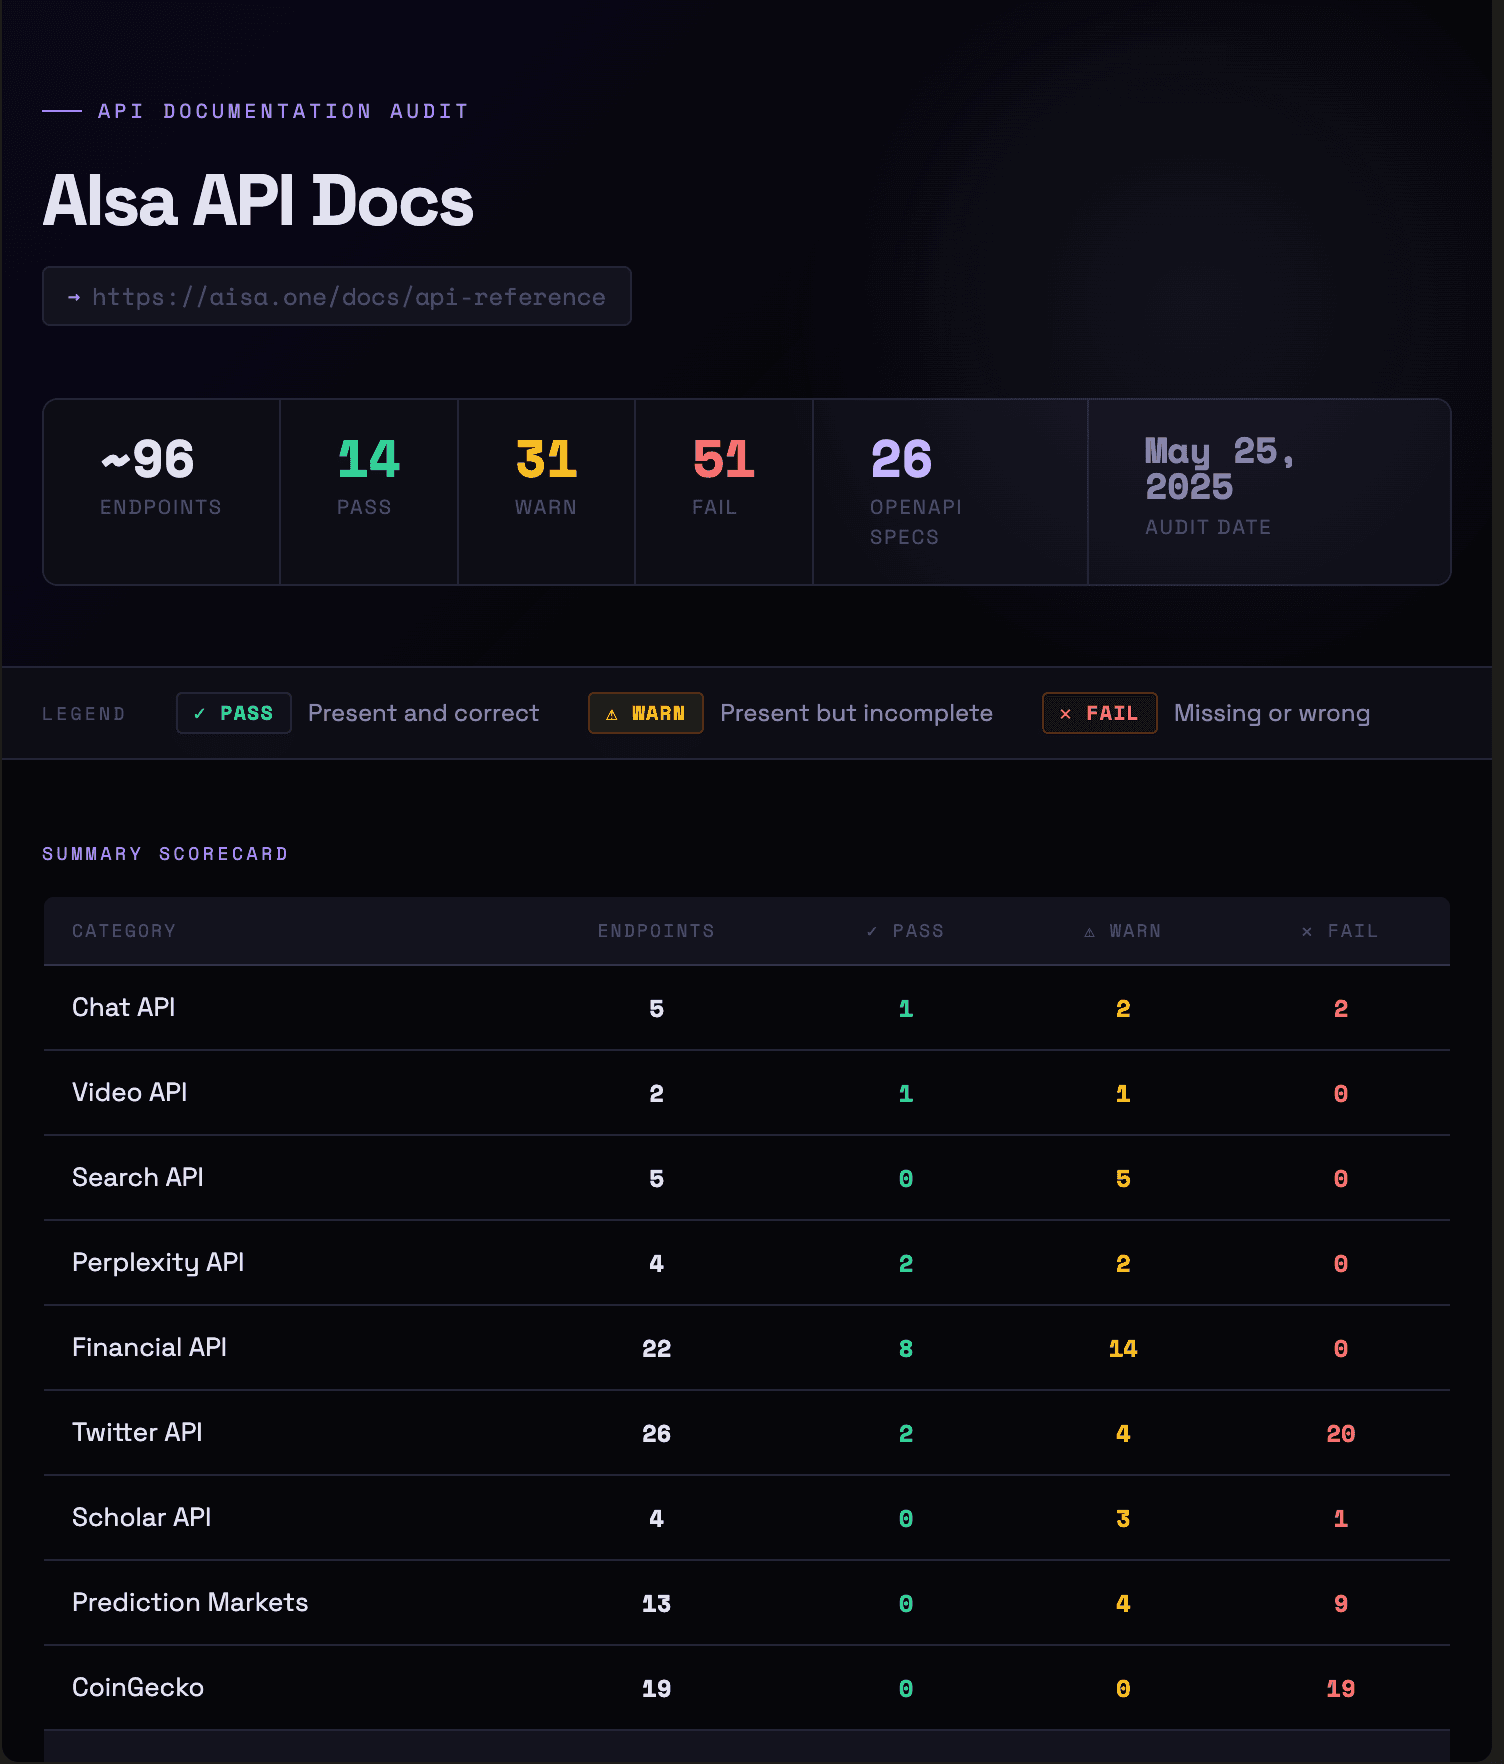The image size is (1504, 1764).
Task: Click Financial API pass count 8
Action: point(906,1349)
